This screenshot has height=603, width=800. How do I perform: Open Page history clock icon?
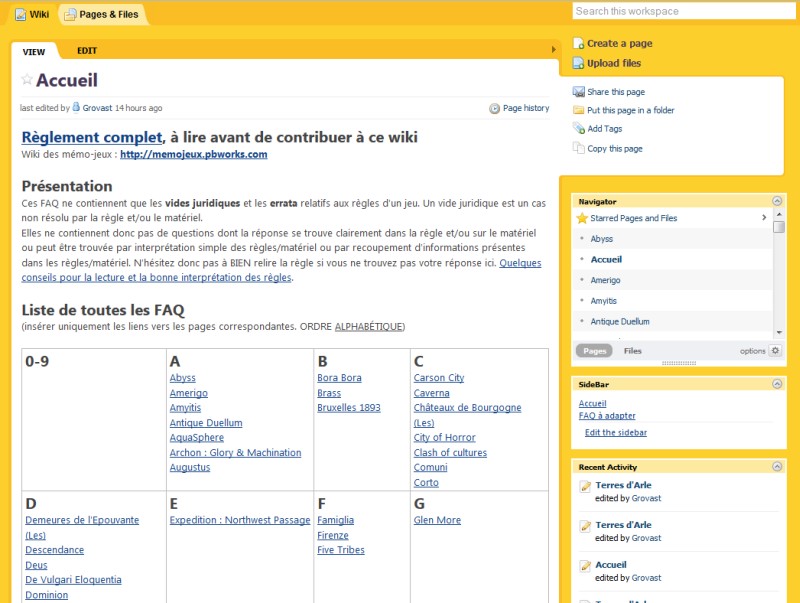point(495,108)
